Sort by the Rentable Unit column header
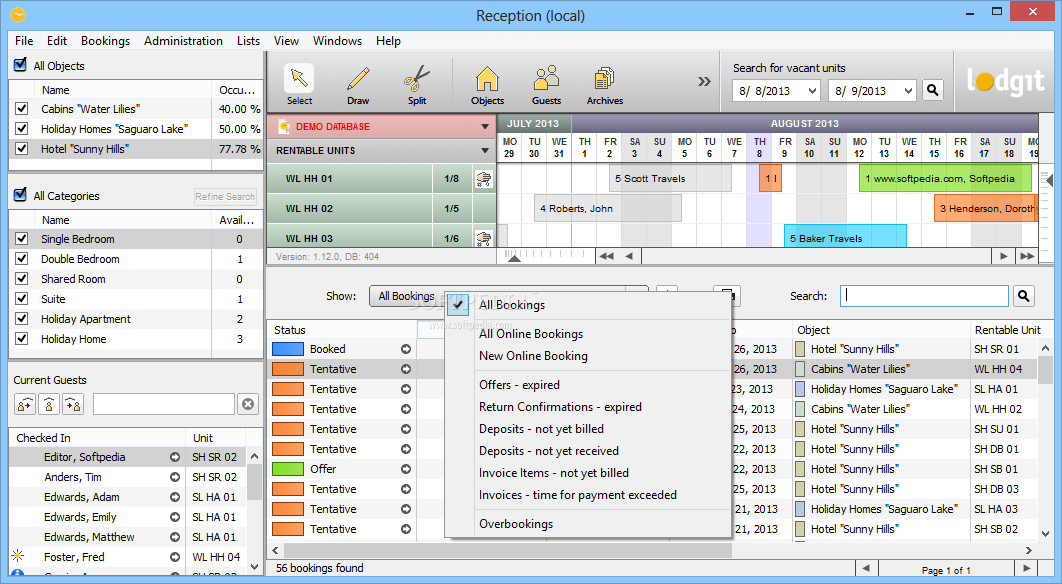1062x584 pixels. 1007,330
